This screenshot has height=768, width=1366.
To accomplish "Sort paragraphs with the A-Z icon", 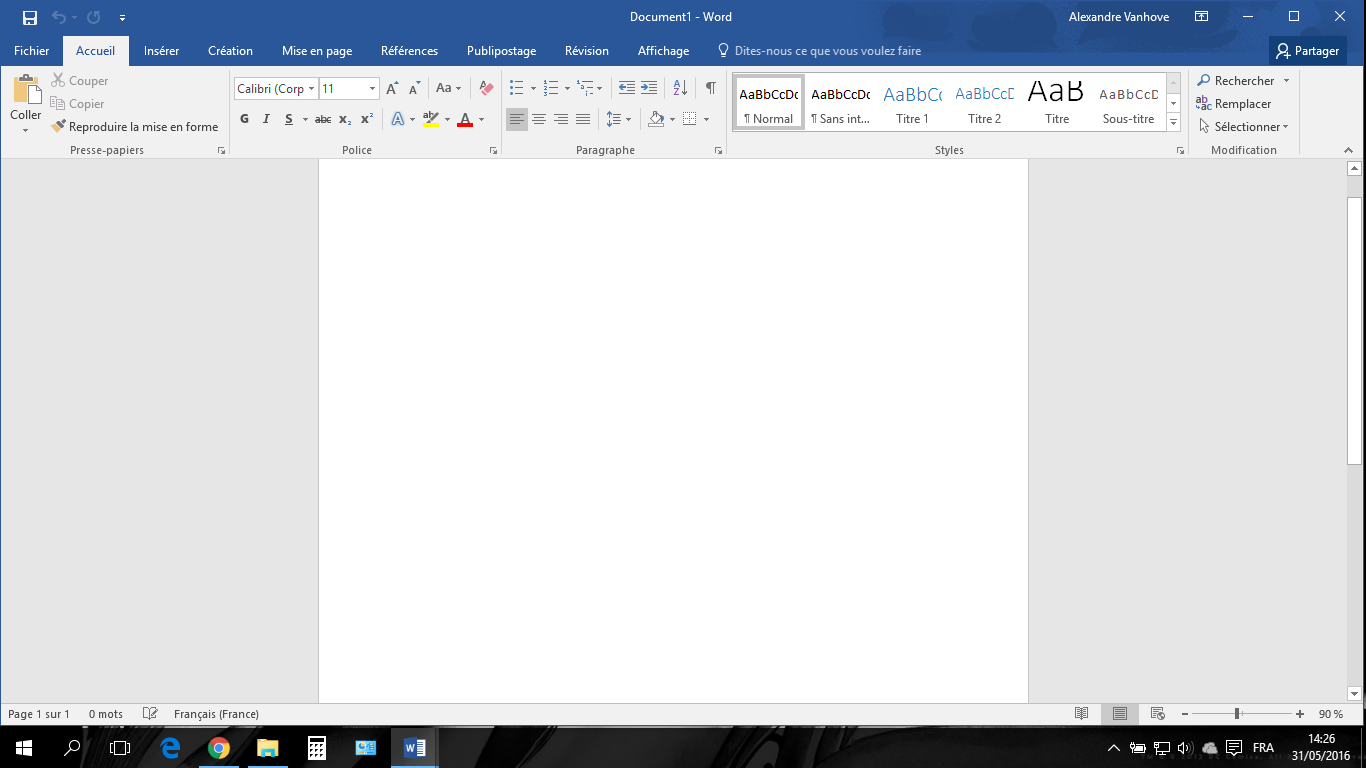I will [x=680, y=88].
